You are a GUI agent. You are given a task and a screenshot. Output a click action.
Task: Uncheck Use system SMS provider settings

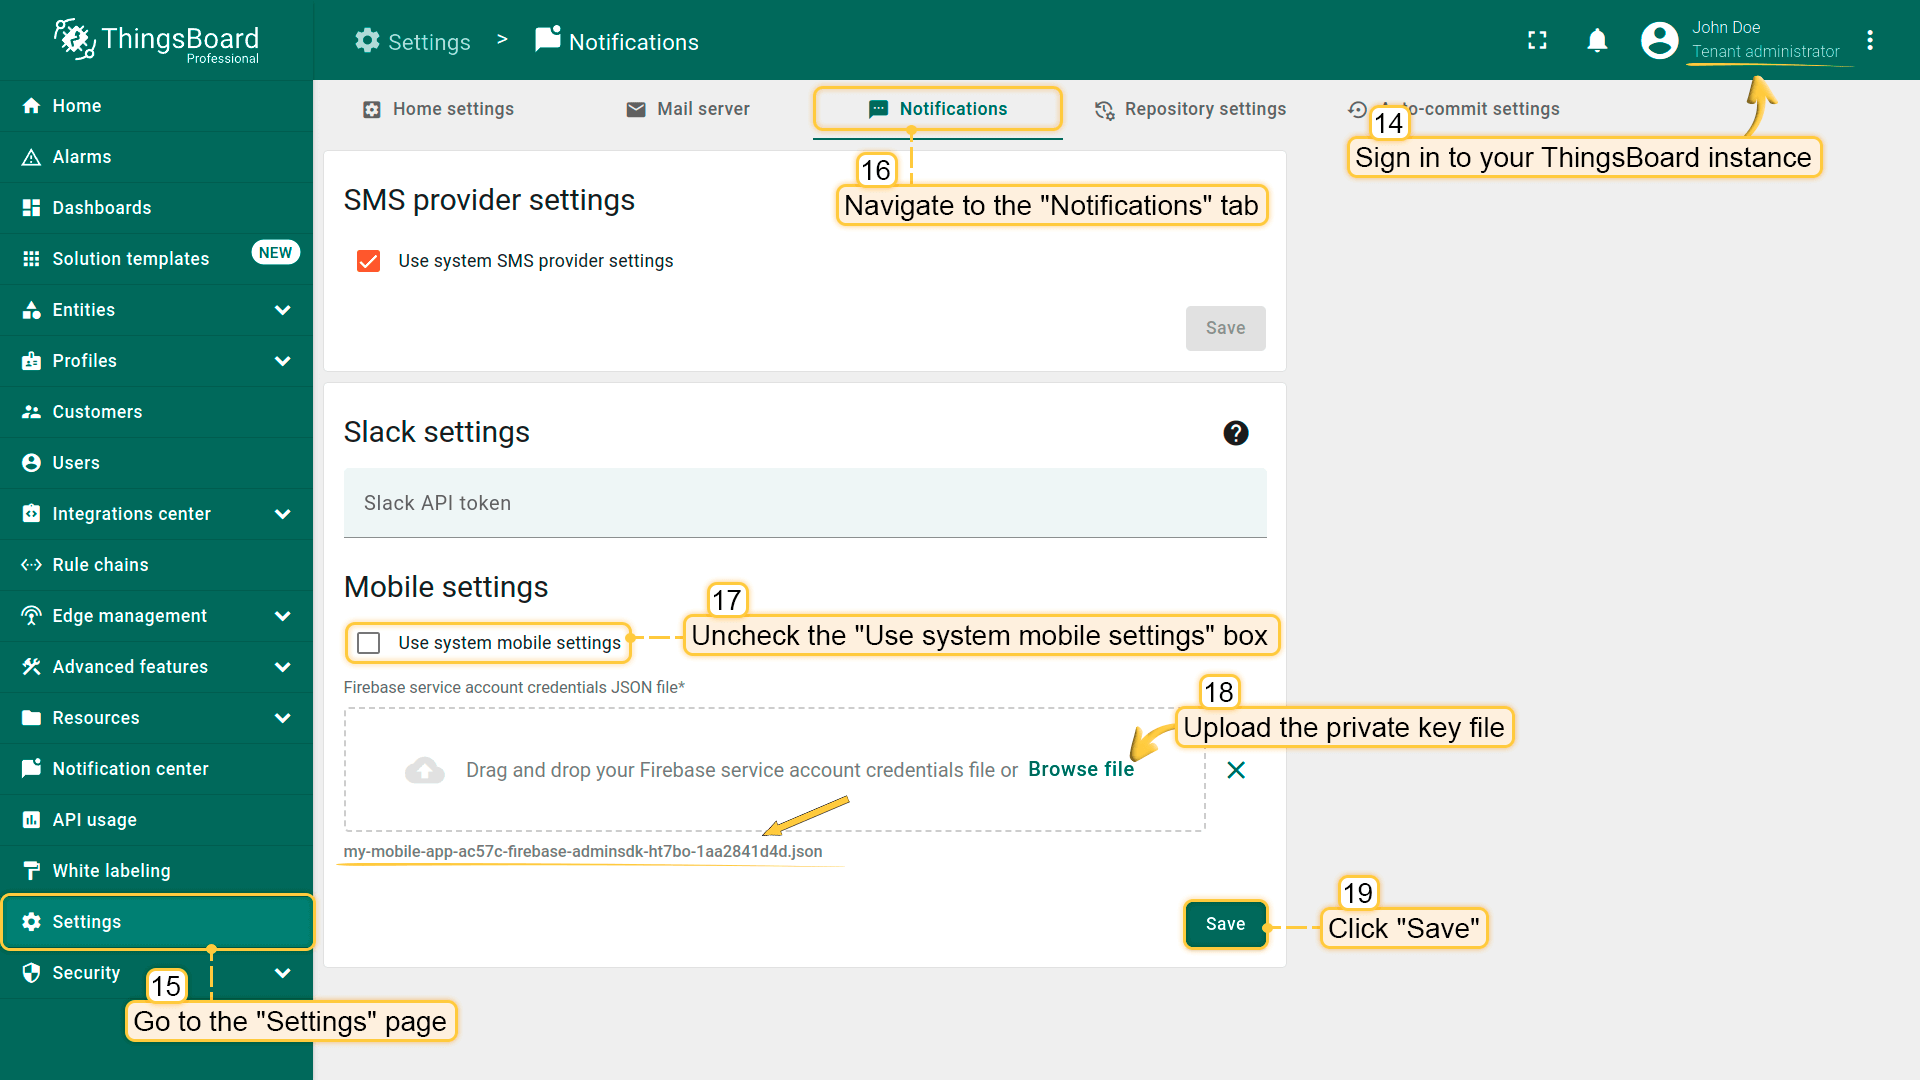pyautogui.click(x=368, y=261)
